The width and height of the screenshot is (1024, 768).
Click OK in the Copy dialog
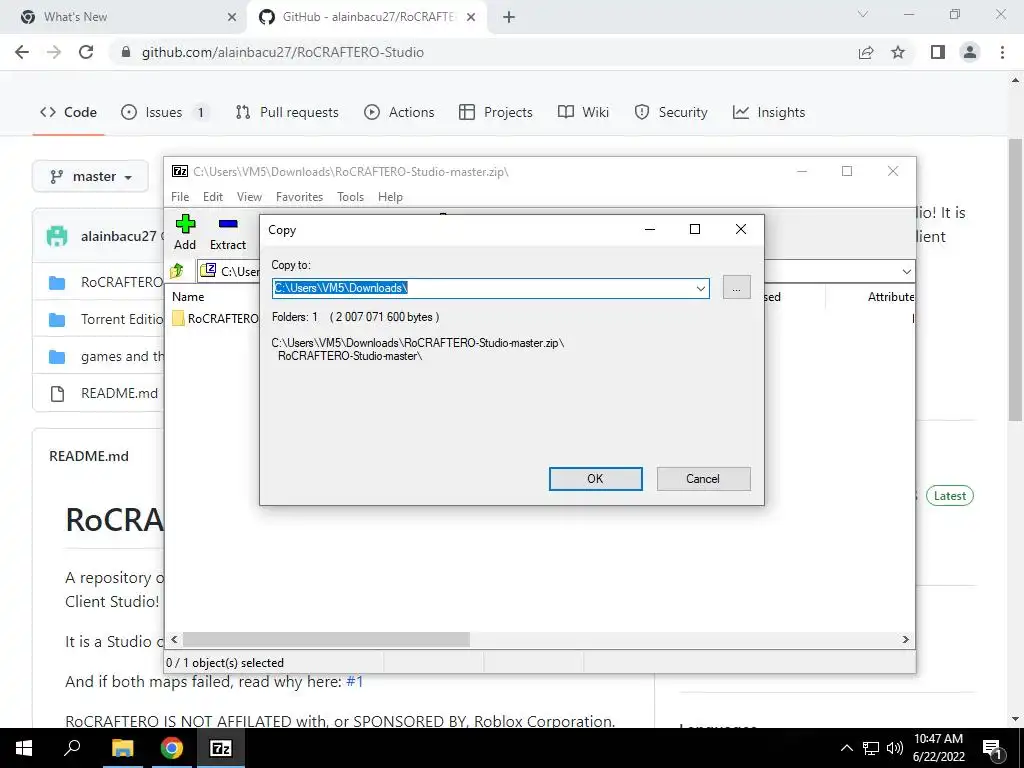[x=595, y=479]
